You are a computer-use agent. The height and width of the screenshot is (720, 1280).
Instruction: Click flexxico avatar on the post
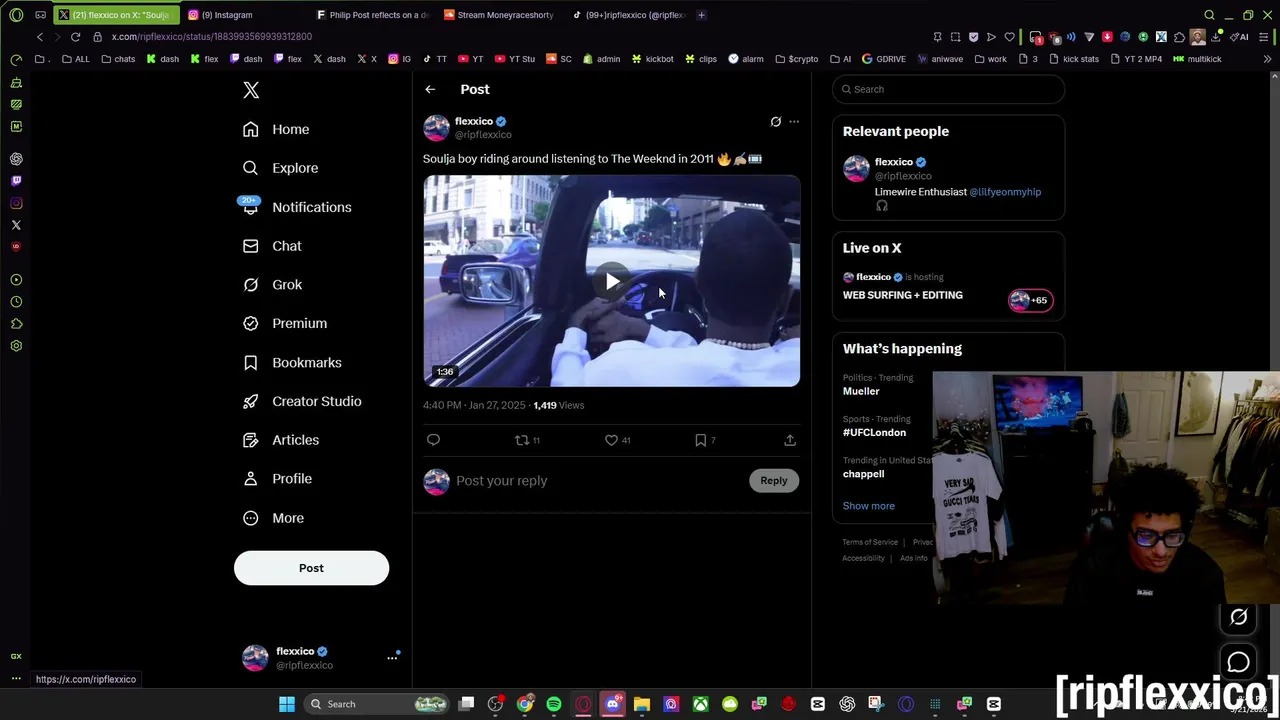click(436, 128)
